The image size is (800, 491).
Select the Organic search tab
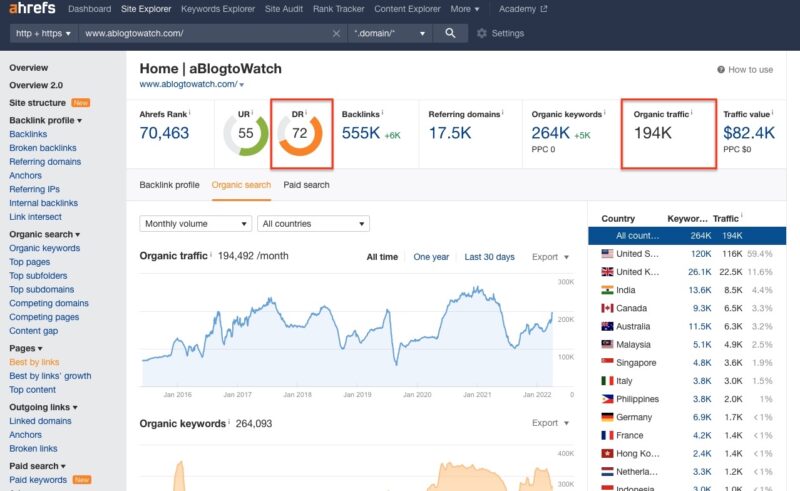tap(241, 185)
